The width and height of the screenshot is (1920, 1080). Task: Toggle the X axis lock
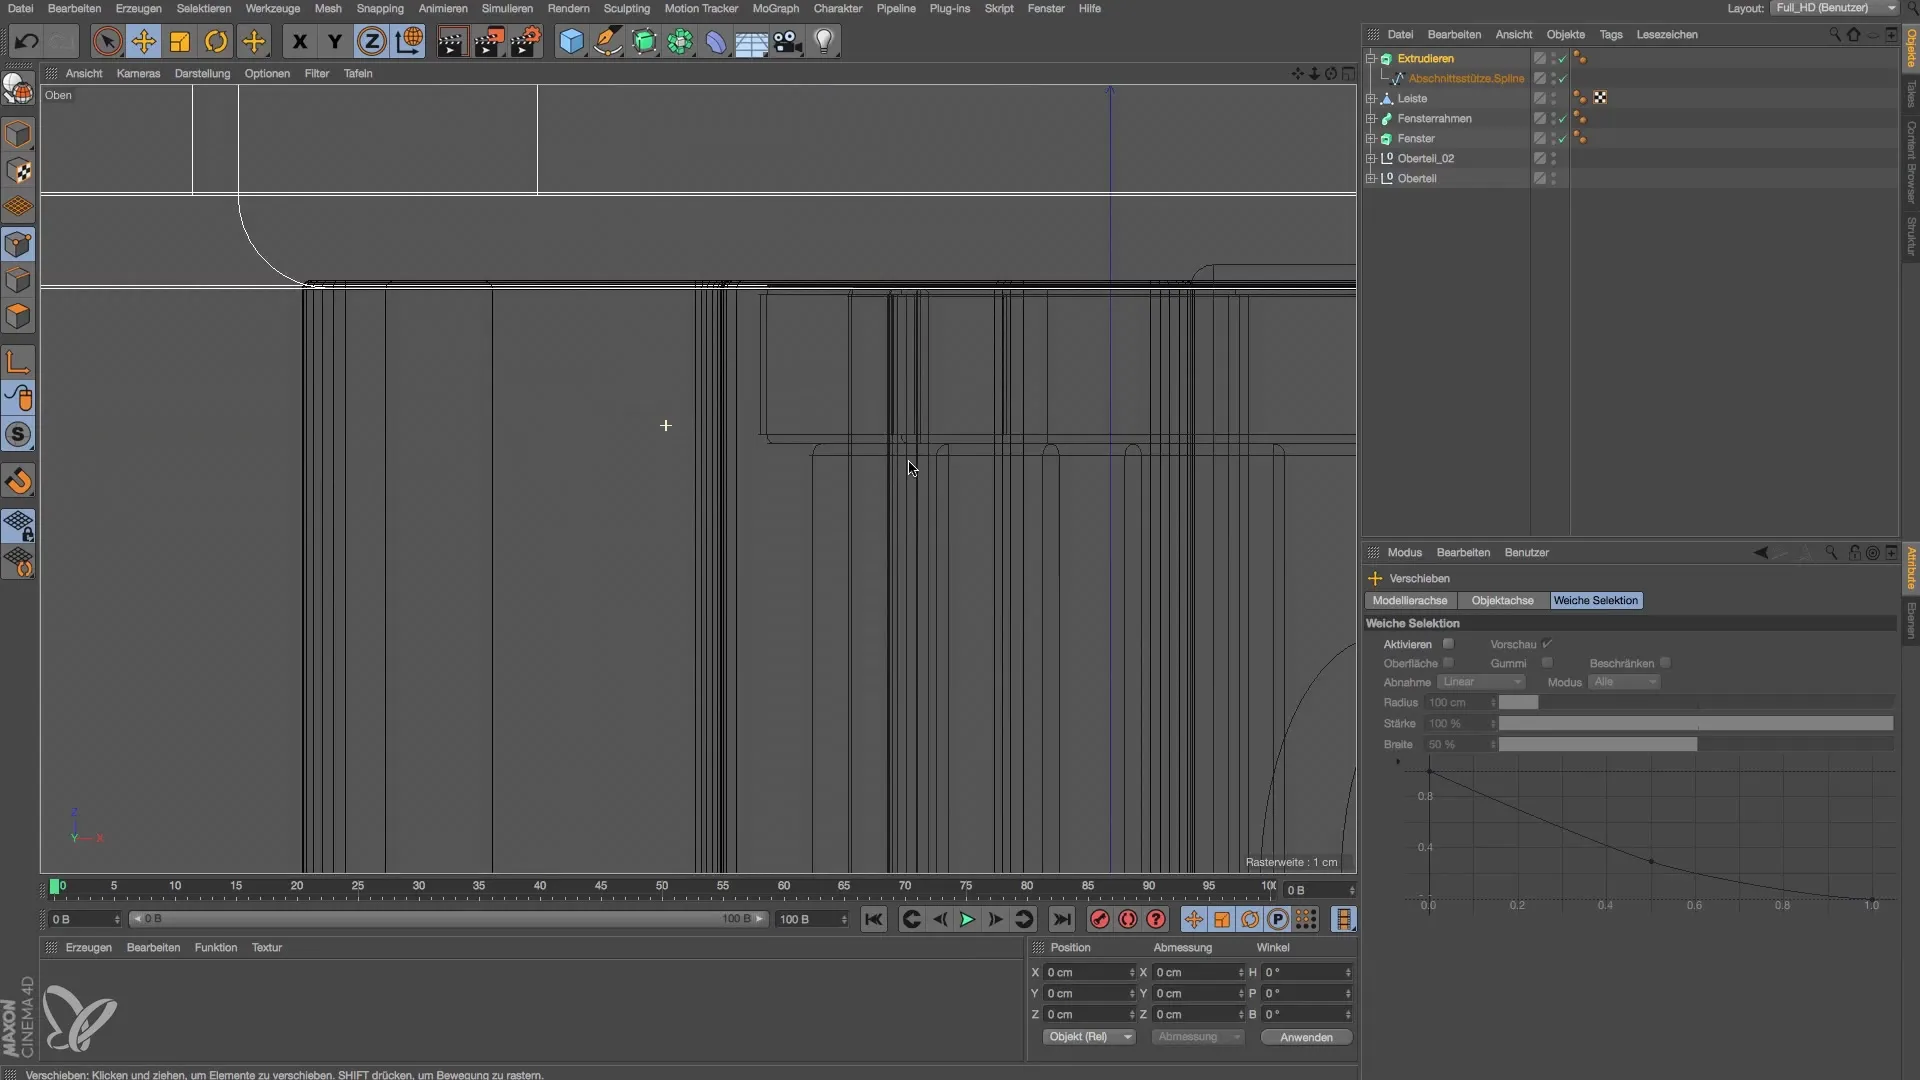click(299, 42)
